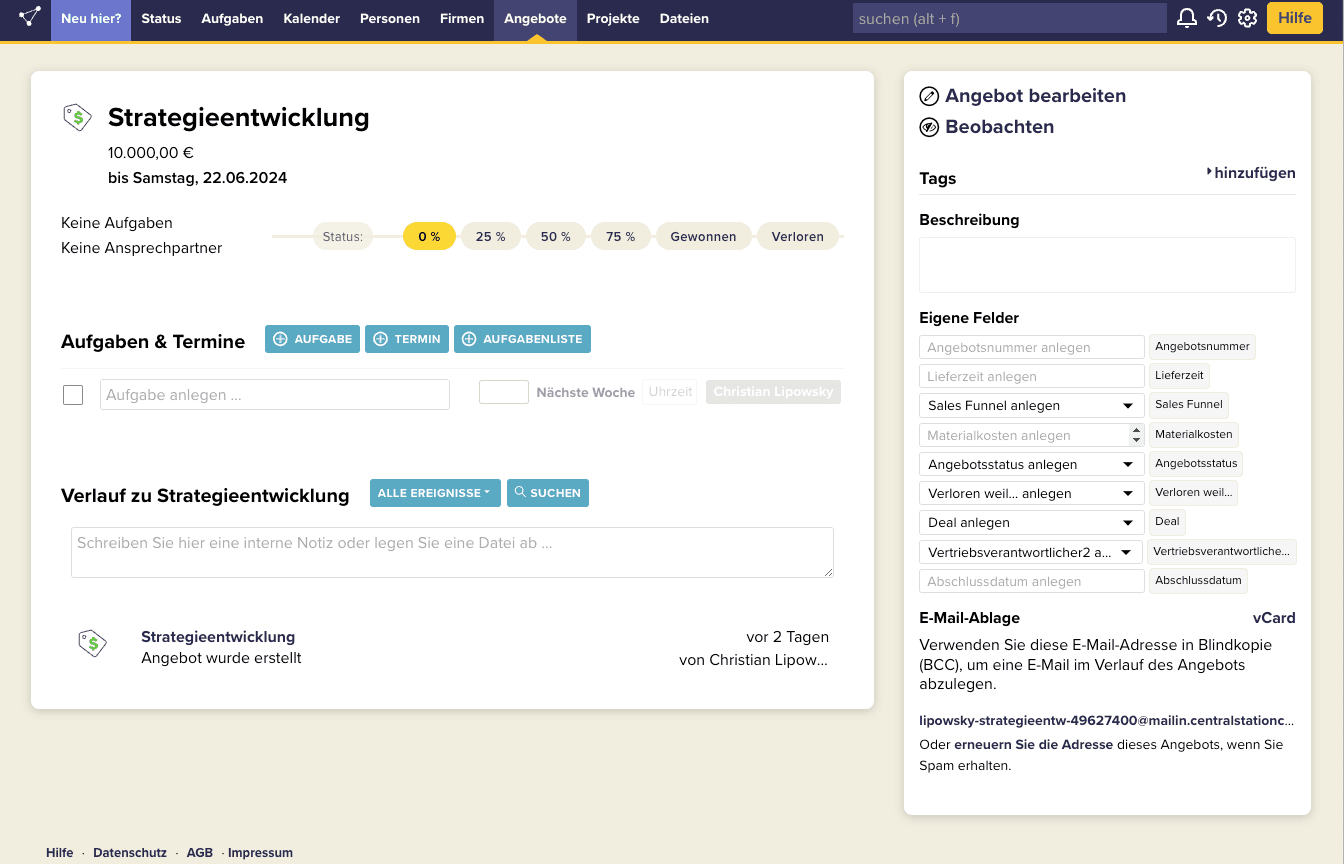Open the settings gear icon
The height and width of the screenshot is (864, 1344).
pyautogui.click(x=1247, y=18)
